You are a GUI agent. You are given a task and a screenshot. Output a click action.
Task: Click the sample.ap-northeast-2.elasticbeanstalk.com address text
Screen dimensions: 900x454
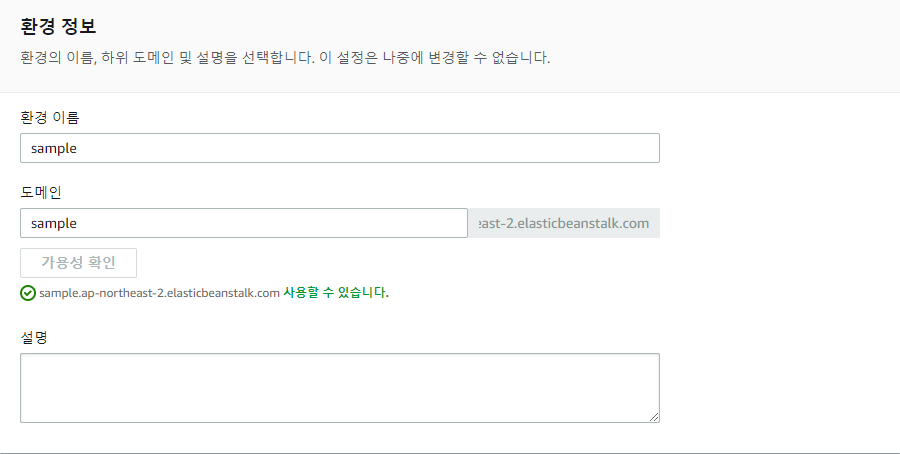(159, 293)
